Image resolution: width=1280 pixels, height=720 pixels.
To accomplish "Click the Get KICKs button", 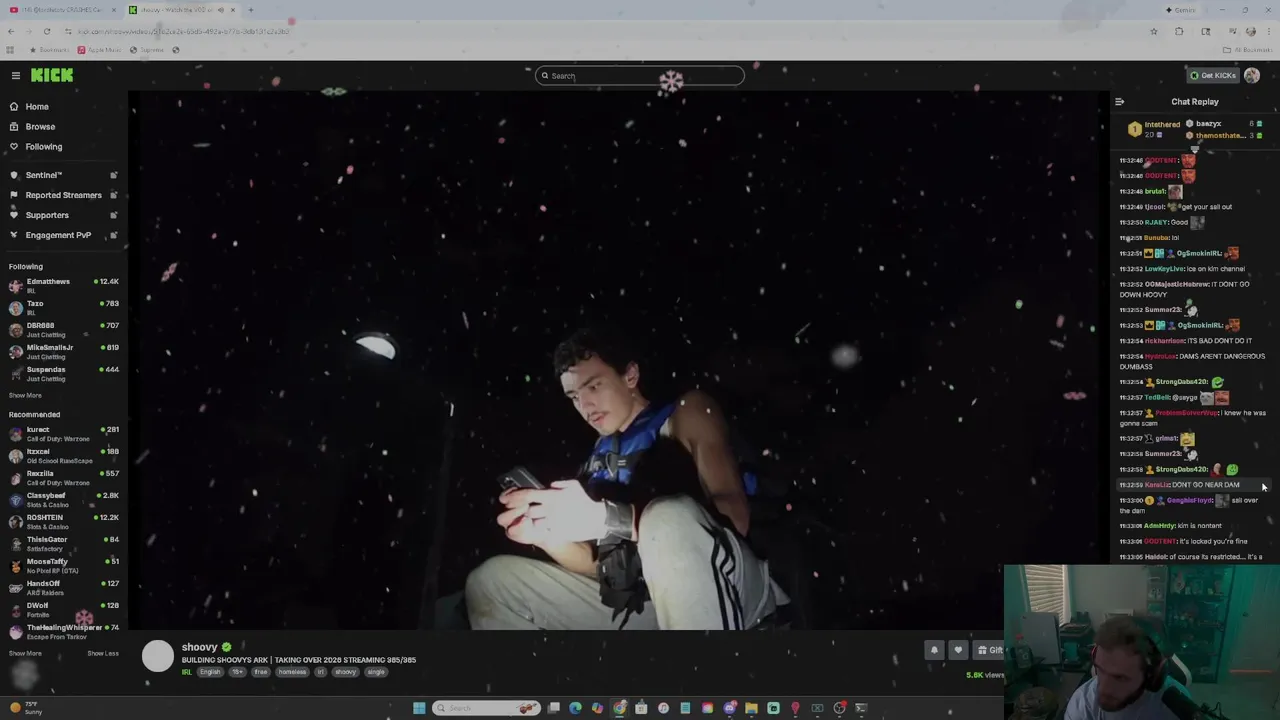I will click(x=1213, y=75).
